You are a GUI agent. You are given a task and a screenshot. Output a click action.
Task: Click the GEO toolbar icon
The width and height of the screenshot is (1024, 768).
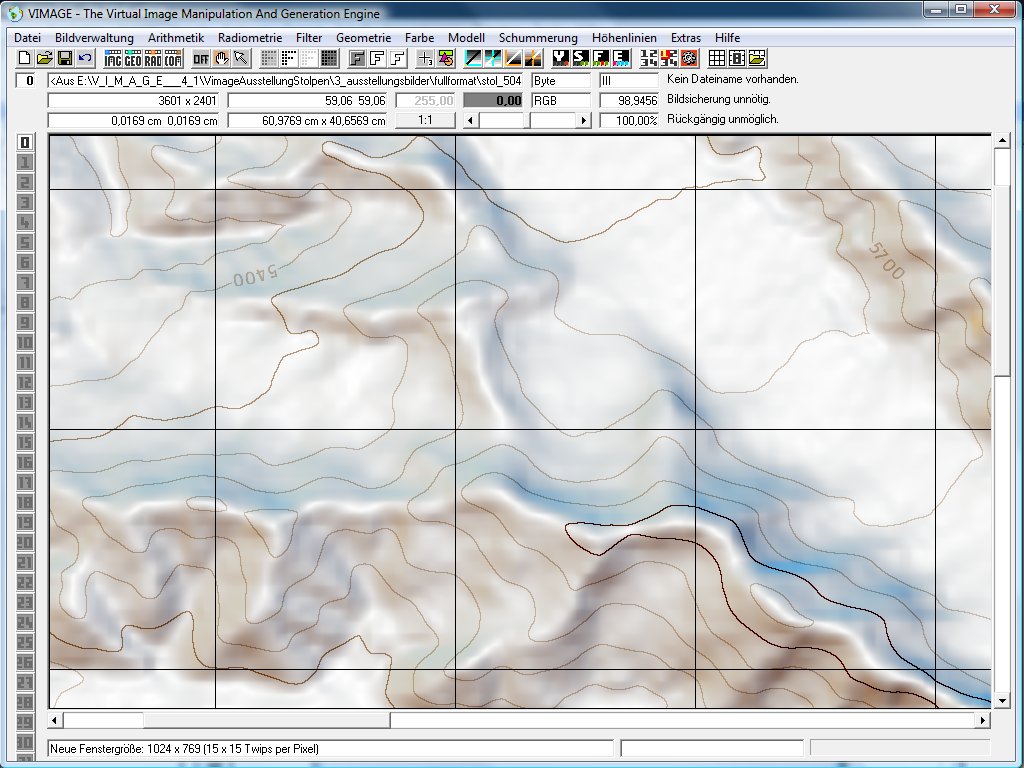[x=133, y=58]
